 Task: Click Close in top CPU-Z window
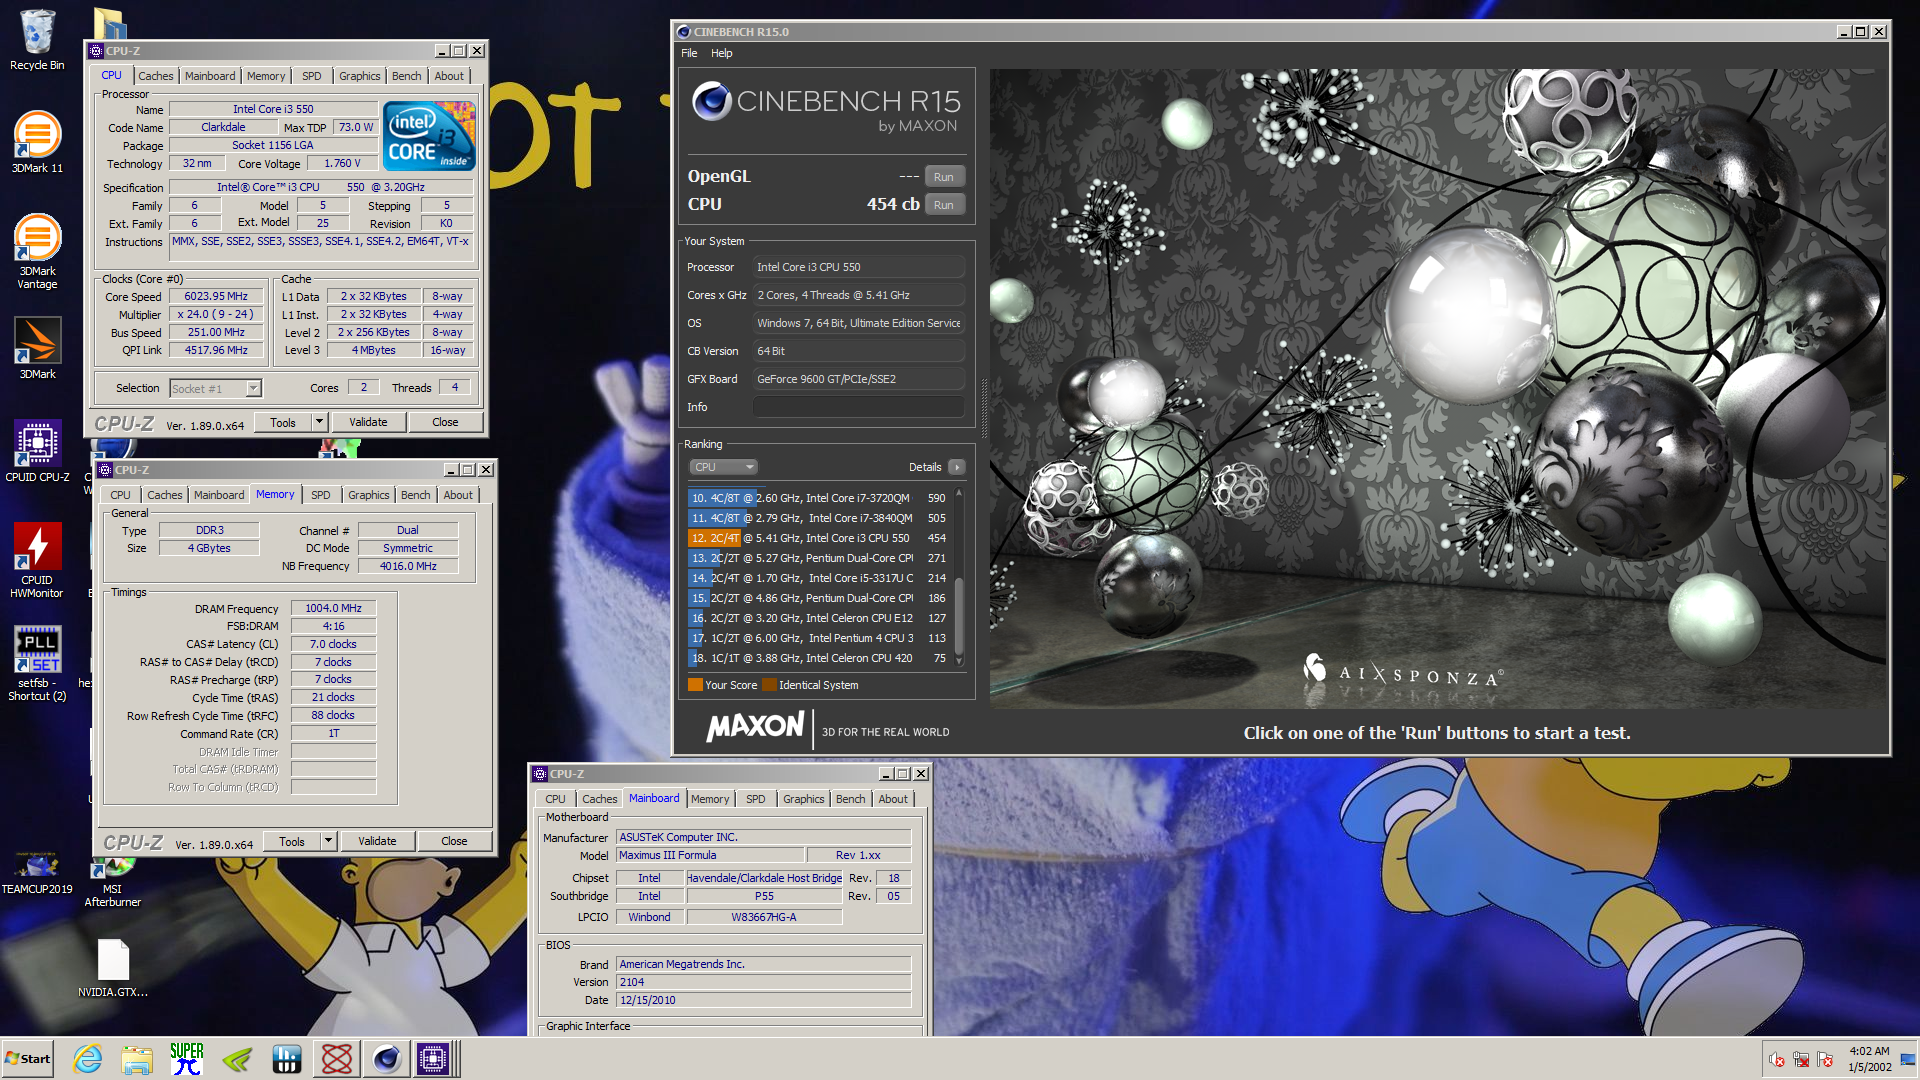pyautogui.click(x=445, y=422)
